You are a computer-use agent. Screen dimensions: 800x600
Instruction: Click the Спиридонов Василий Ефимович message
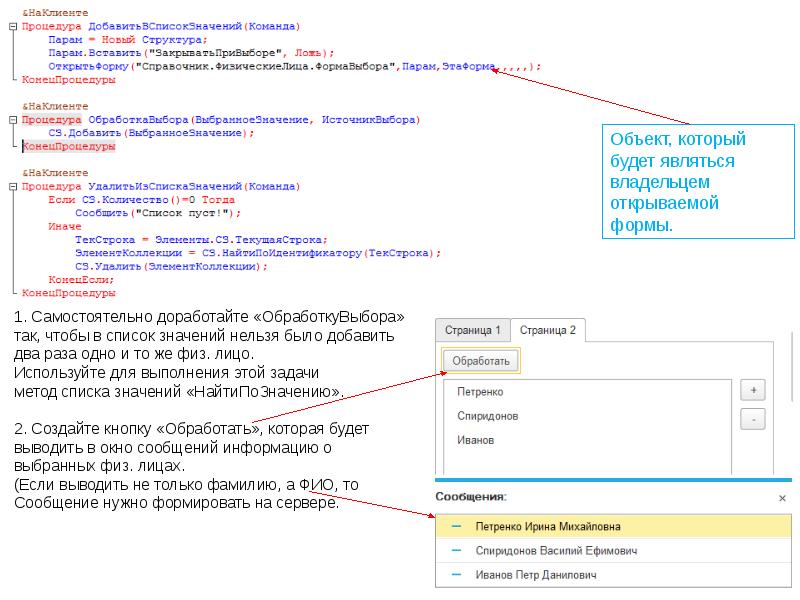556,551
